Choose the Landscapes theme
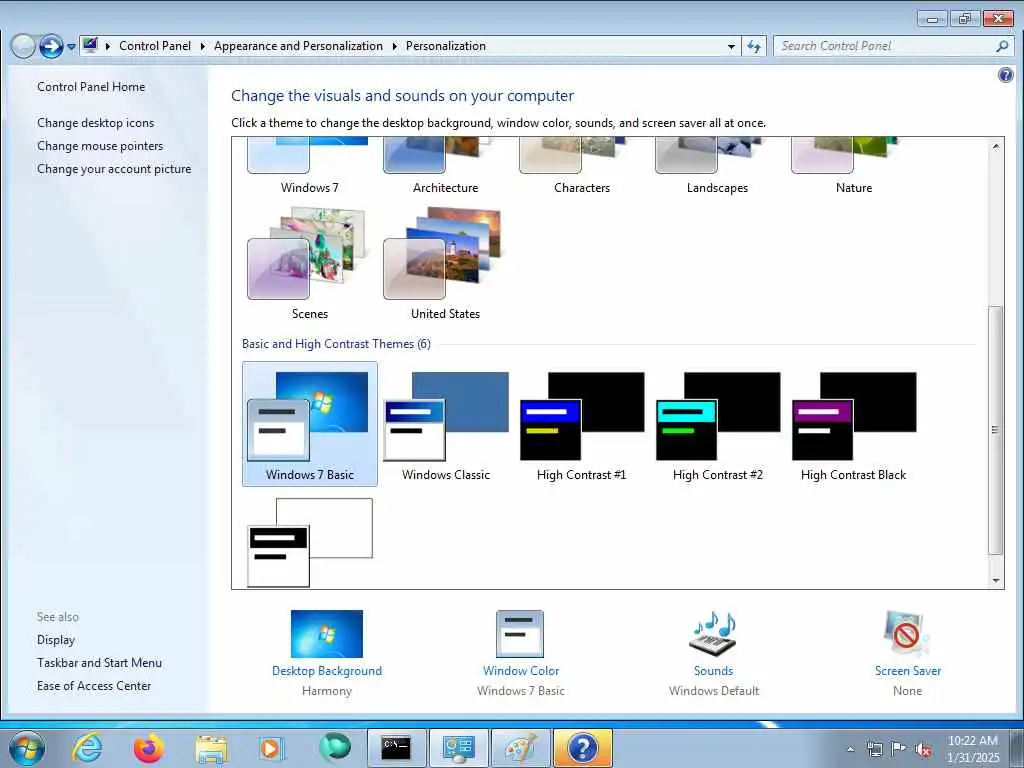 pyautogui.click(x=718, y=167)
